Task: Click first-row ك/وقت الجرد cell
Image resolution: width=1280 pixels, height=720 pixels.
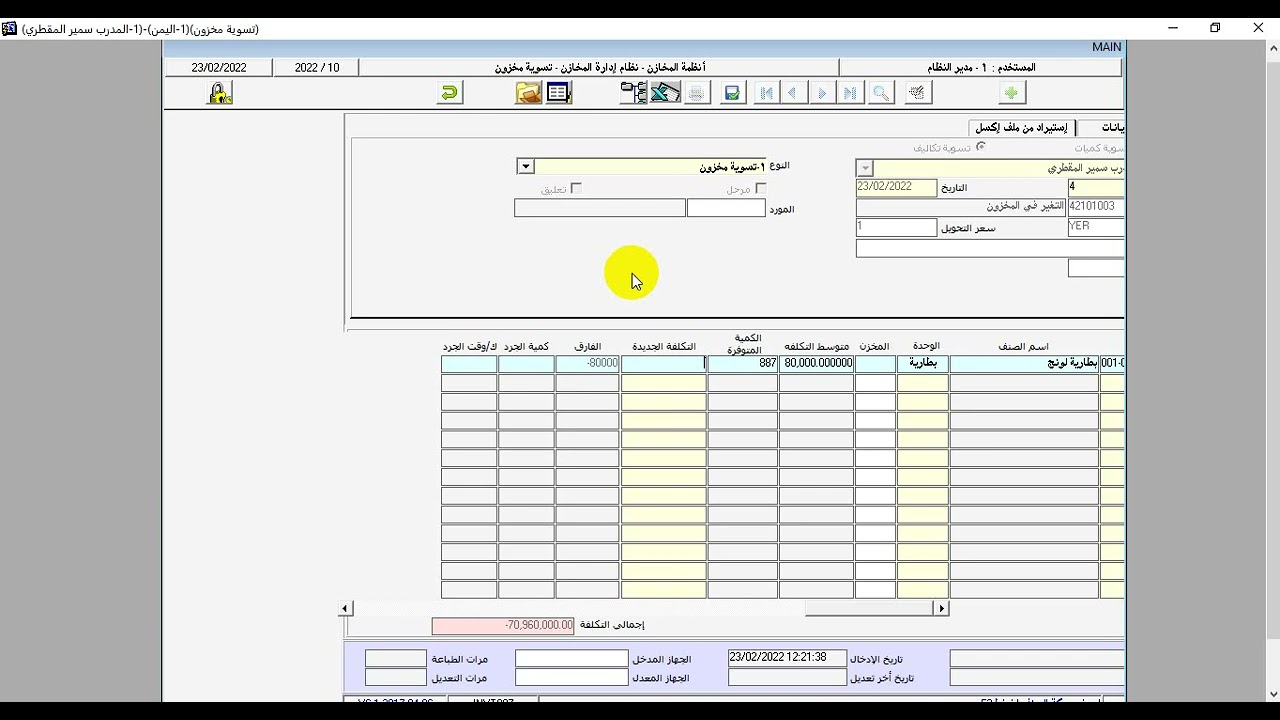Action: [x=469, y=364]
